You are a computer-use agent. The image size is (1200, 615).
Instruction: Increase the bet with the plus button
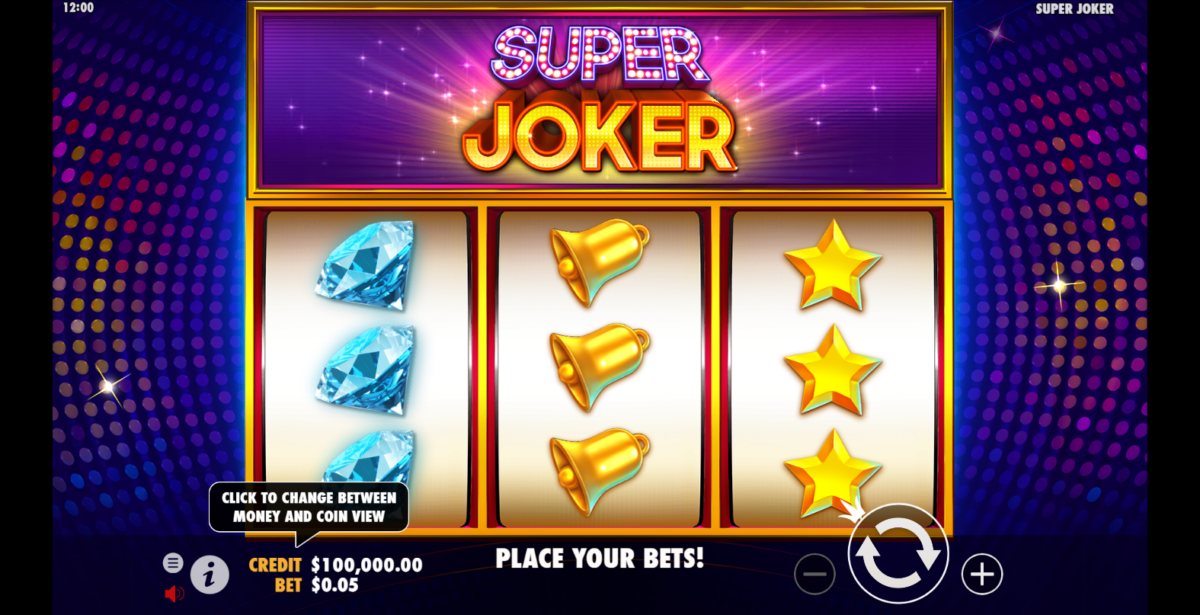coord(982,574)
